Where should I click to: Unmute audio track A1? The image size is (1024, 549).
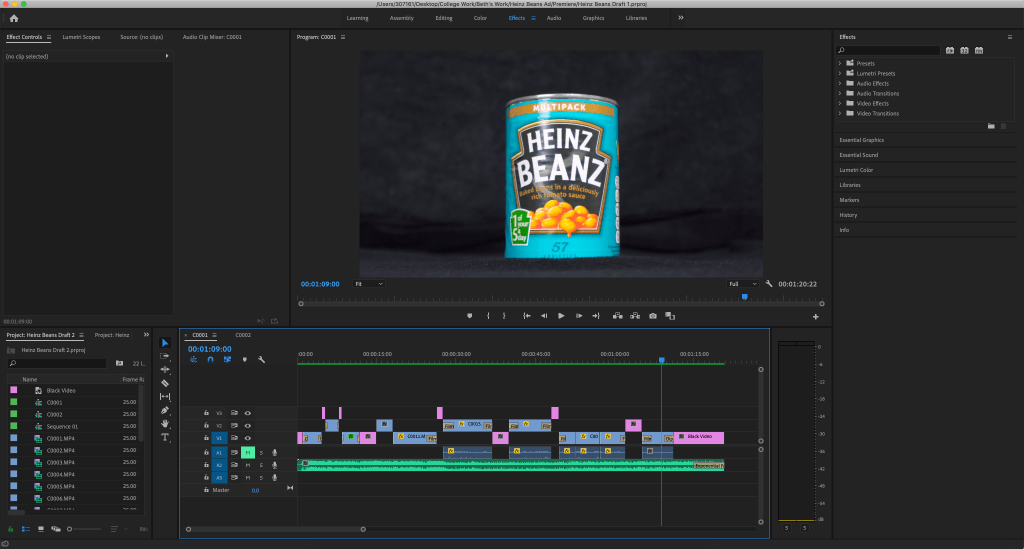[x=247, y=452]
